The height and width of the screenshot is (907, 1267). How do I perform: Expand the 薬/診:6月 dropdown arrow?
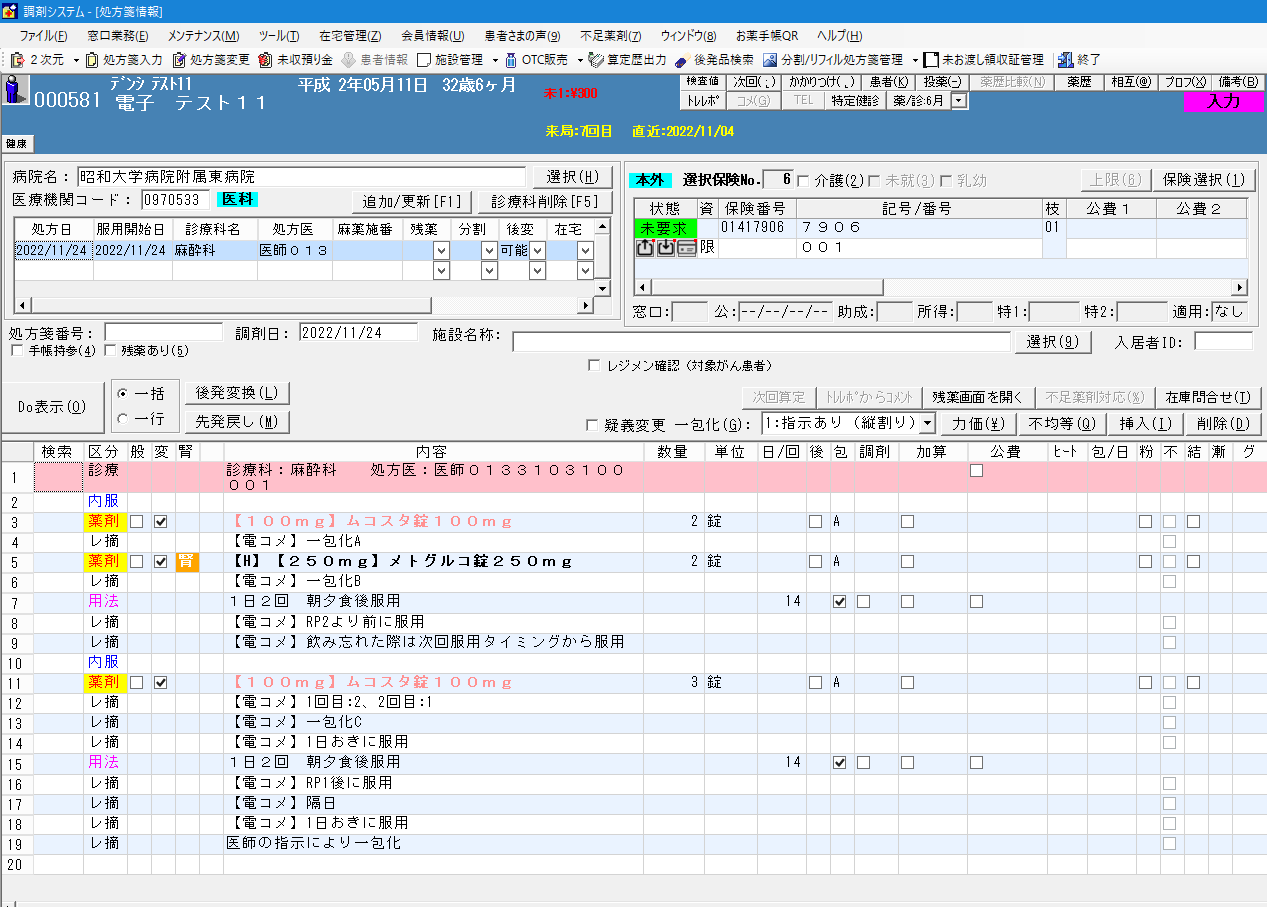[x=959, y=100]
